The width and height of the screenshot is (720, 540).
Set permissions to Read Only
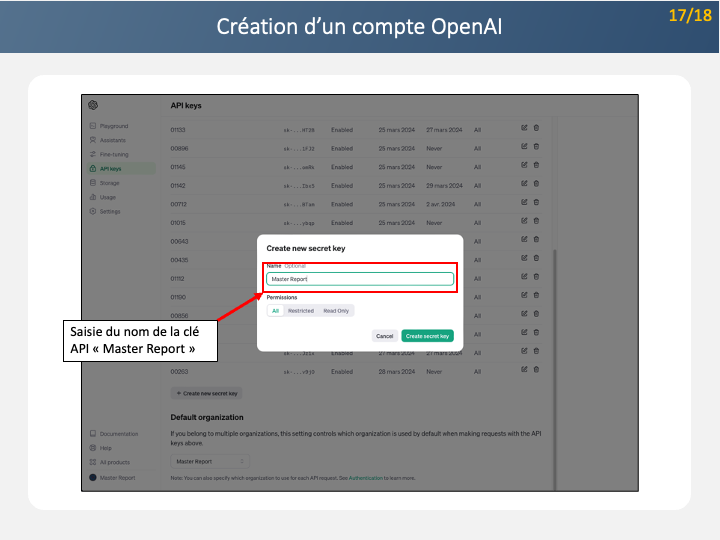336,311
